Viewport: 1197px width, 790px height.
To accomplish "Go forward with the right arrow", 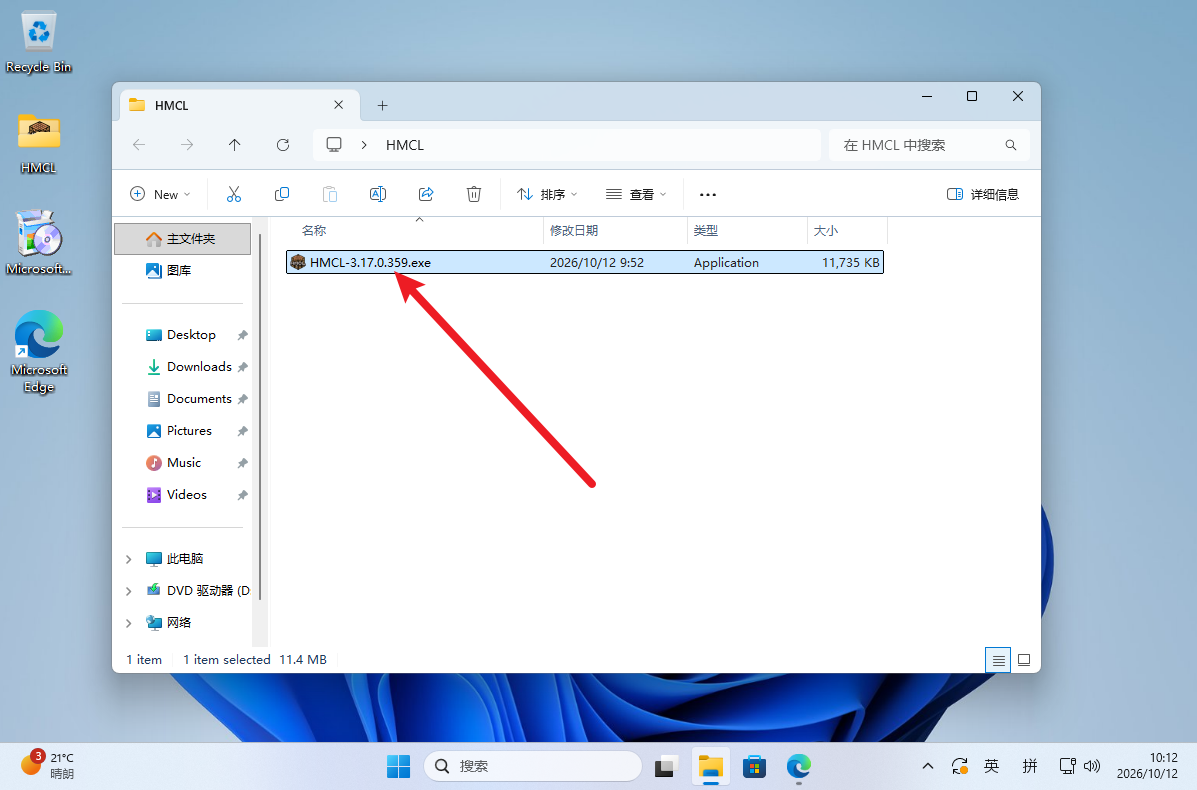I will pyautogui.click(x=187, y=145).
